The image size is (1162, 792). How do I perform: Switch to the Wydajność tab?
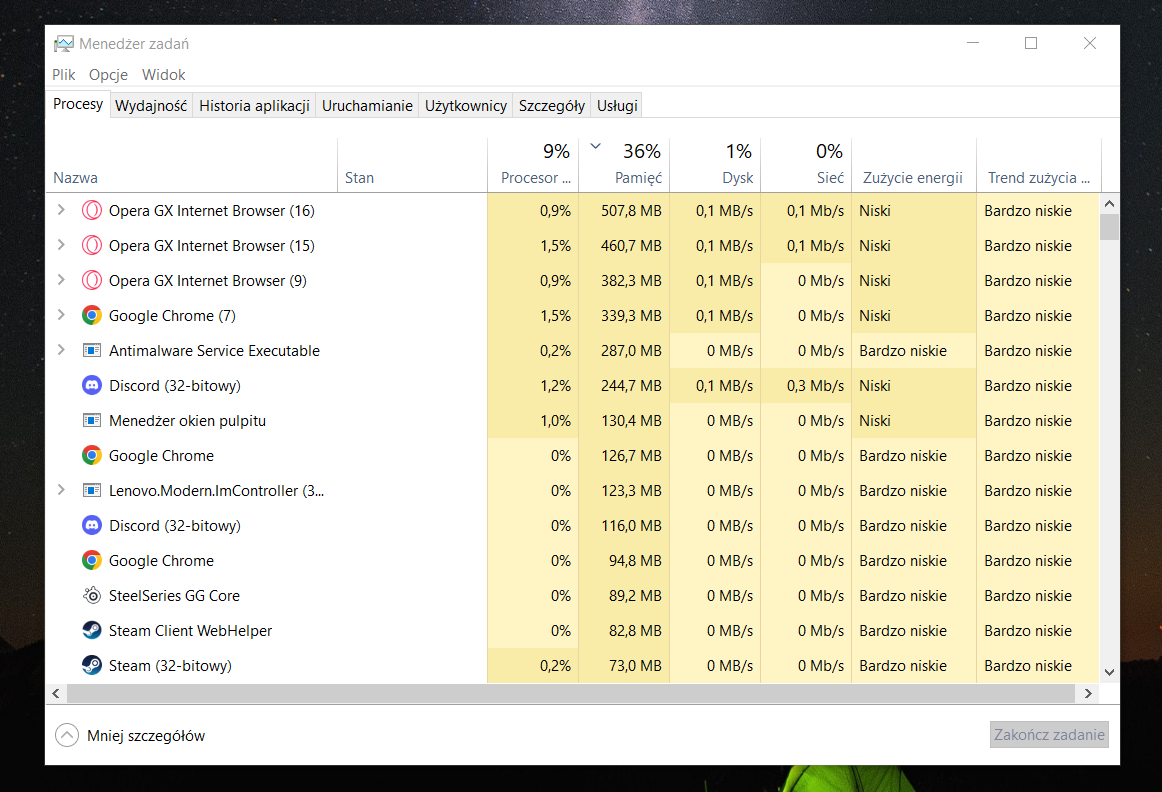[x=151, y=105]
